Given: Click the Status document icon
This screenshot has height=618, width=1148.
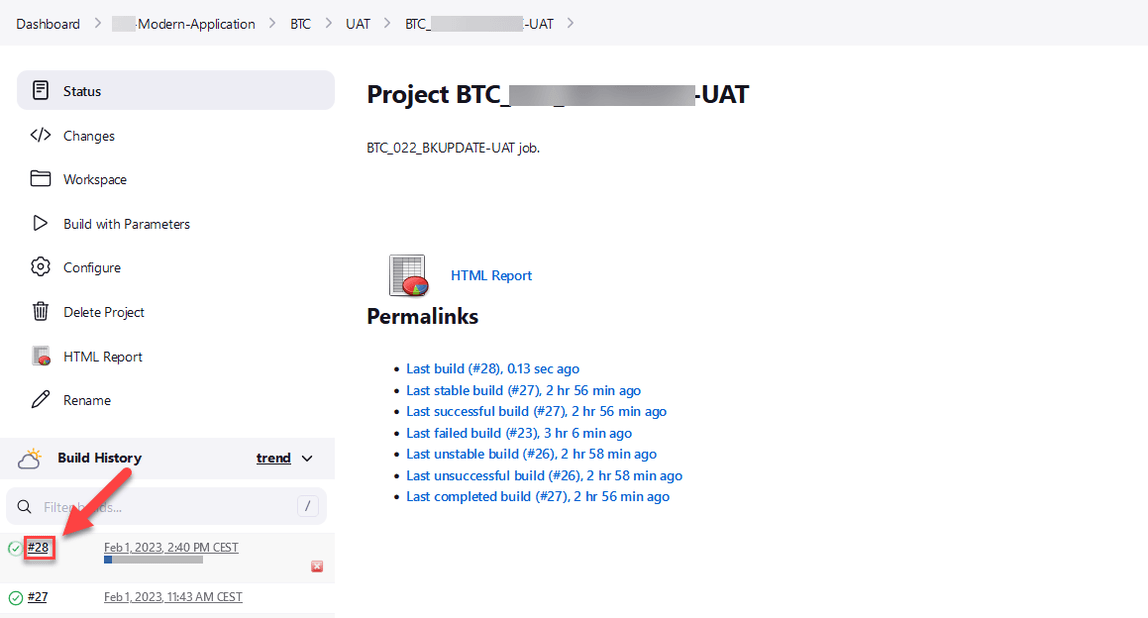Looking at the screenshot, I should coord(41,91).
